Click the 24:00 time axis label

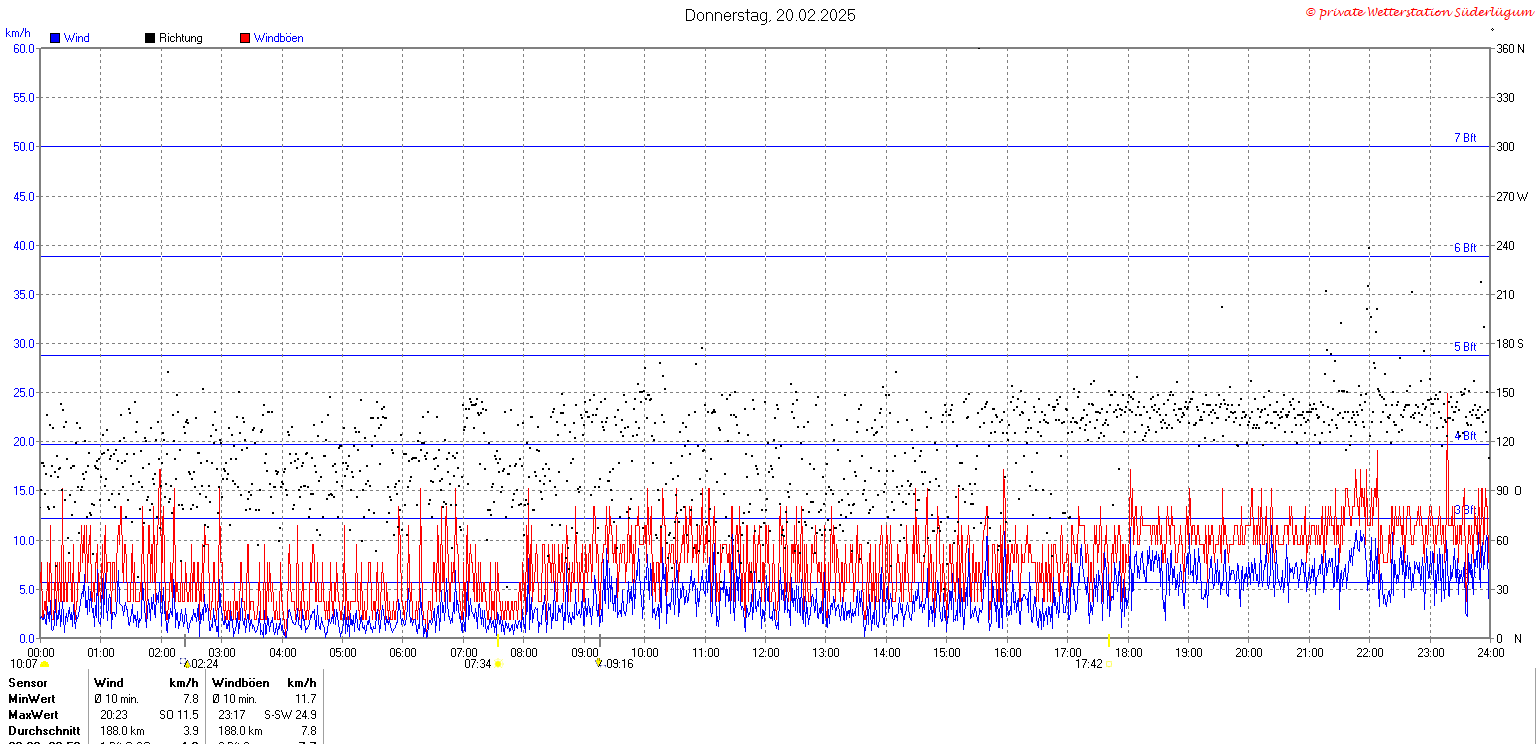coord(1490,653)
